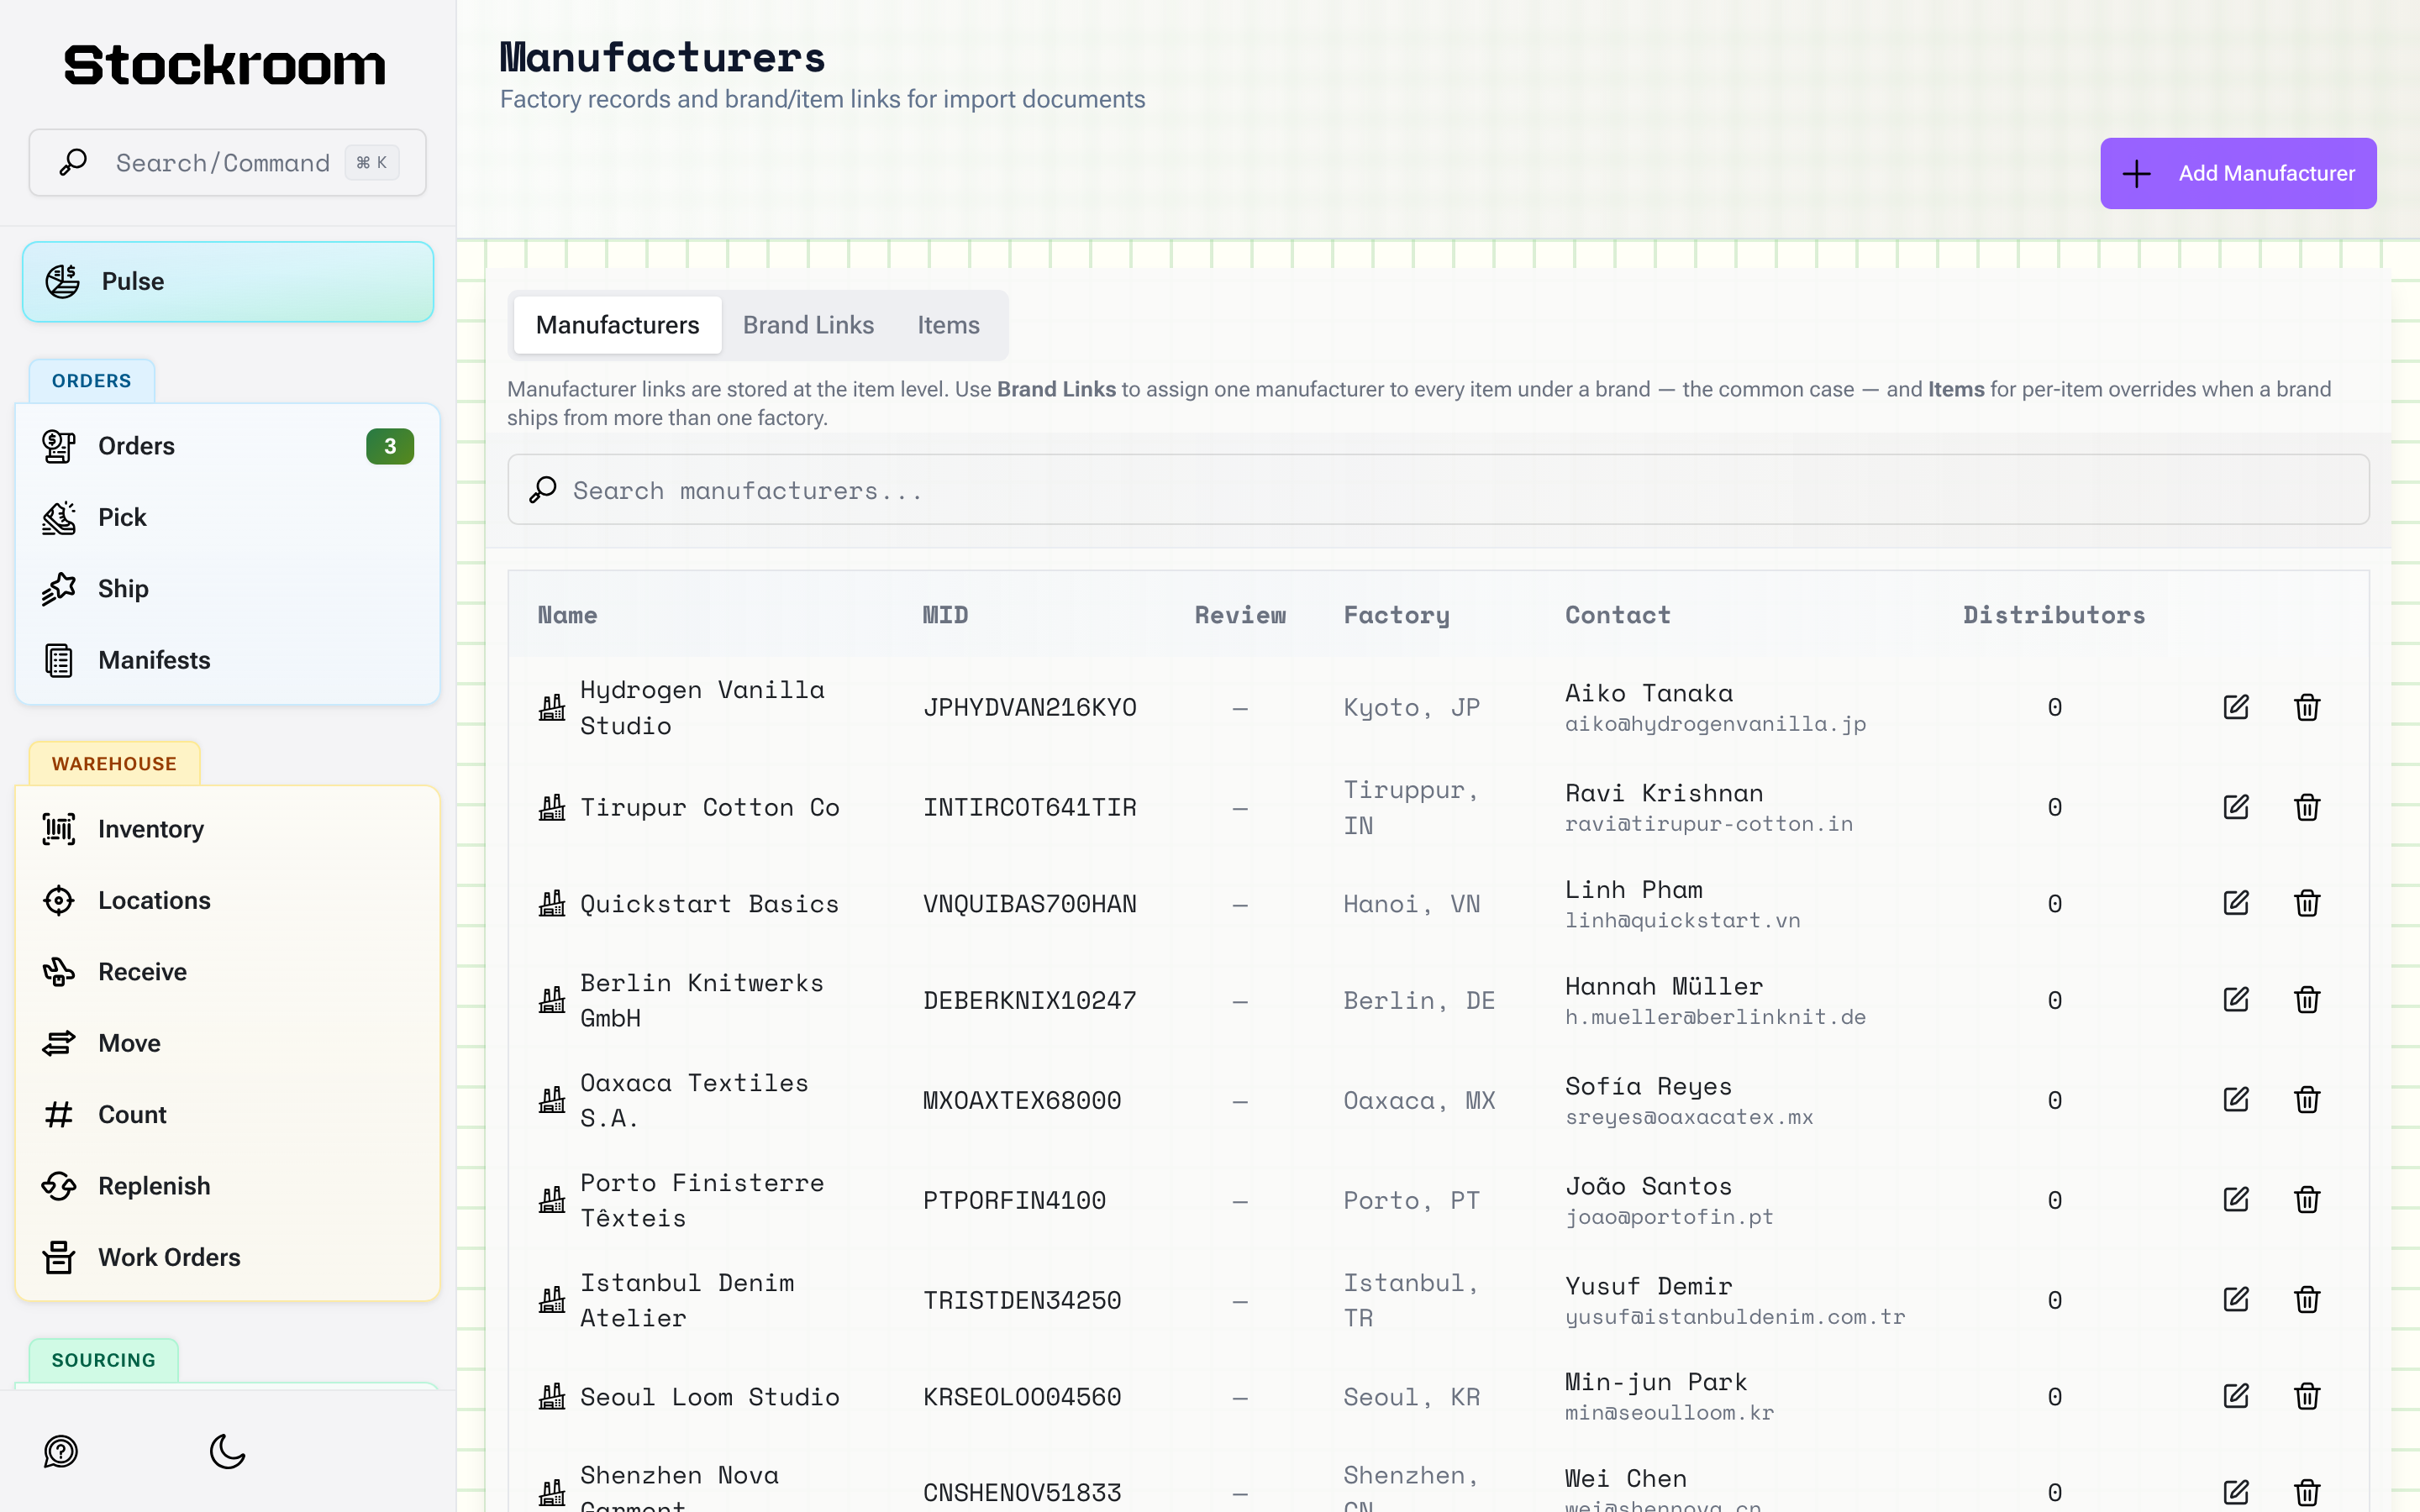Toggle dark mode moon icon

pyautogui.click(x=227, y=1451)
